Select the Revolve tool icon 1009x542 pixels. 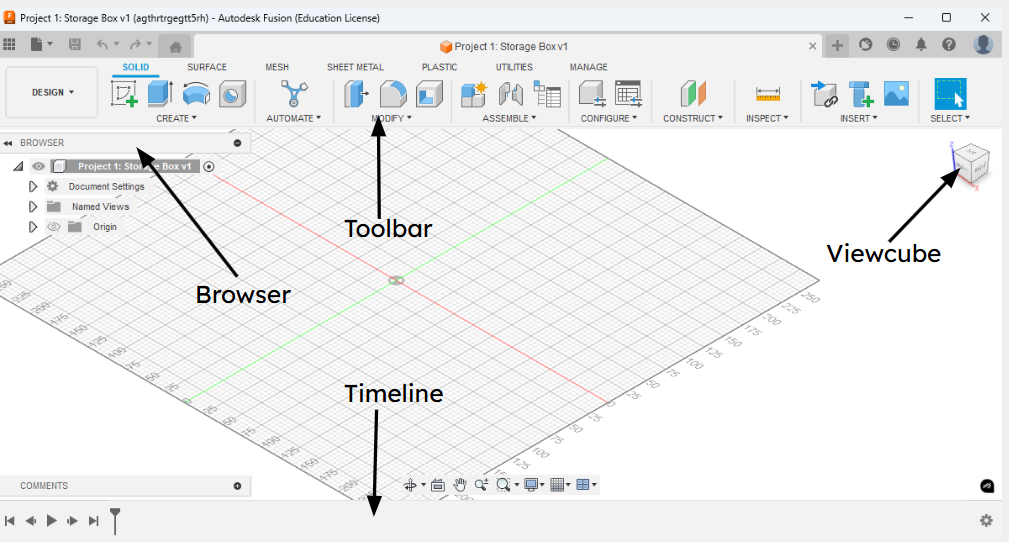tap(196, 94)
